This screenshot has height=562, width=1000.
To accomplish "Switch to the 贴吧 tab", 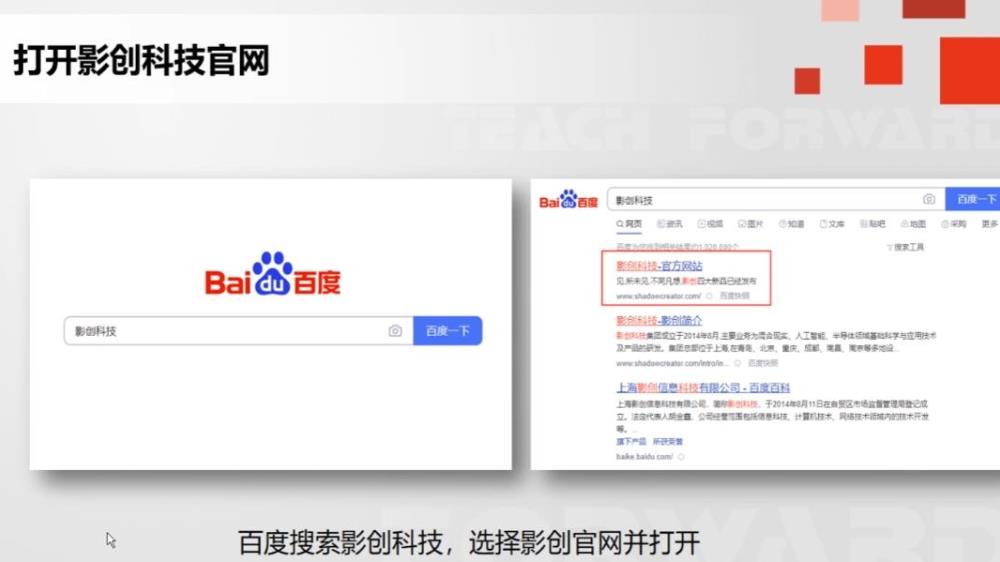I will pos(872,224).
